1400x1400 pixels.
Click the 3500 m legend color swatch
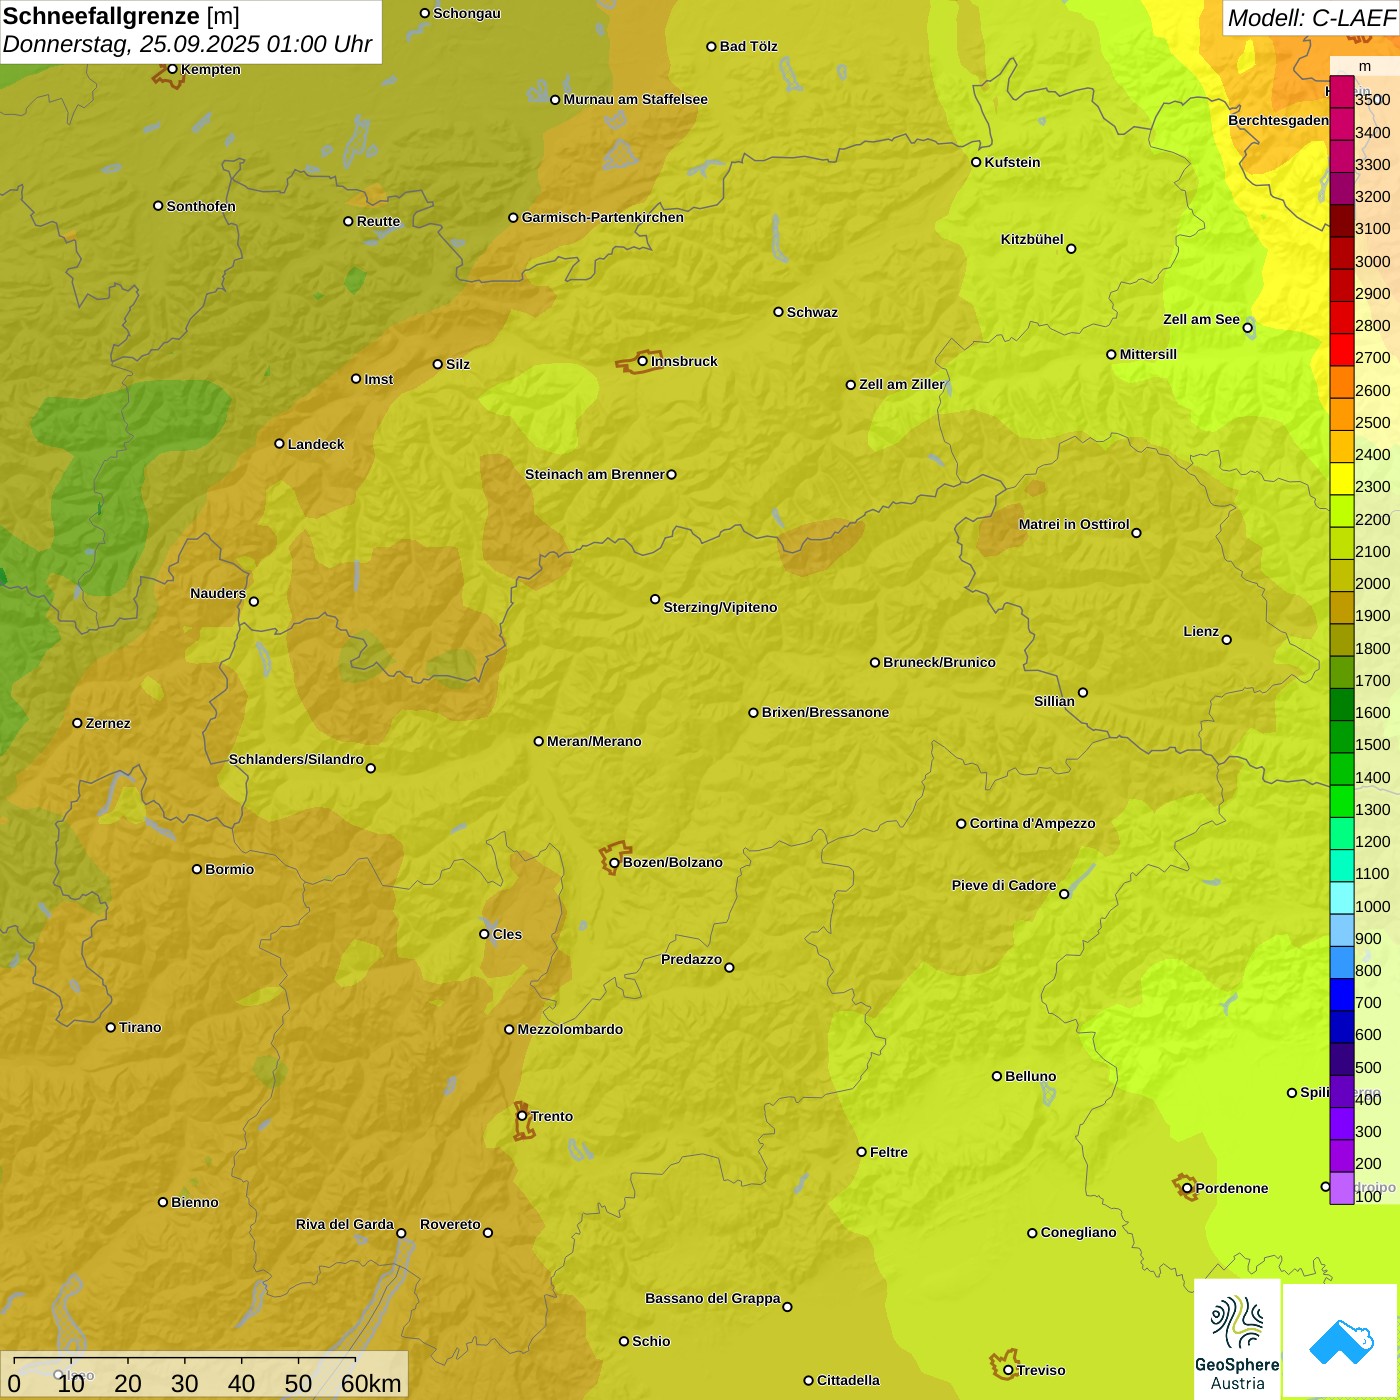pyautogui.click(x=1342, y=92)
